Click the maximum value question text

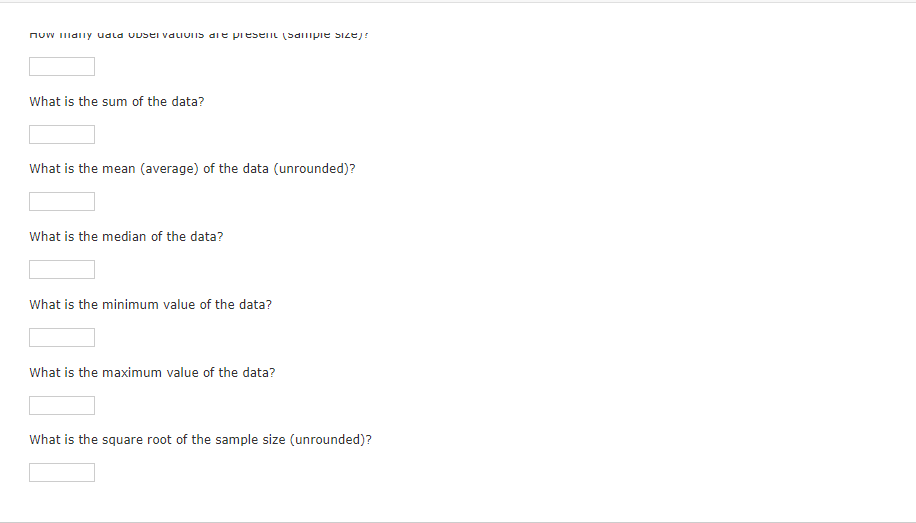pos(152,373)
